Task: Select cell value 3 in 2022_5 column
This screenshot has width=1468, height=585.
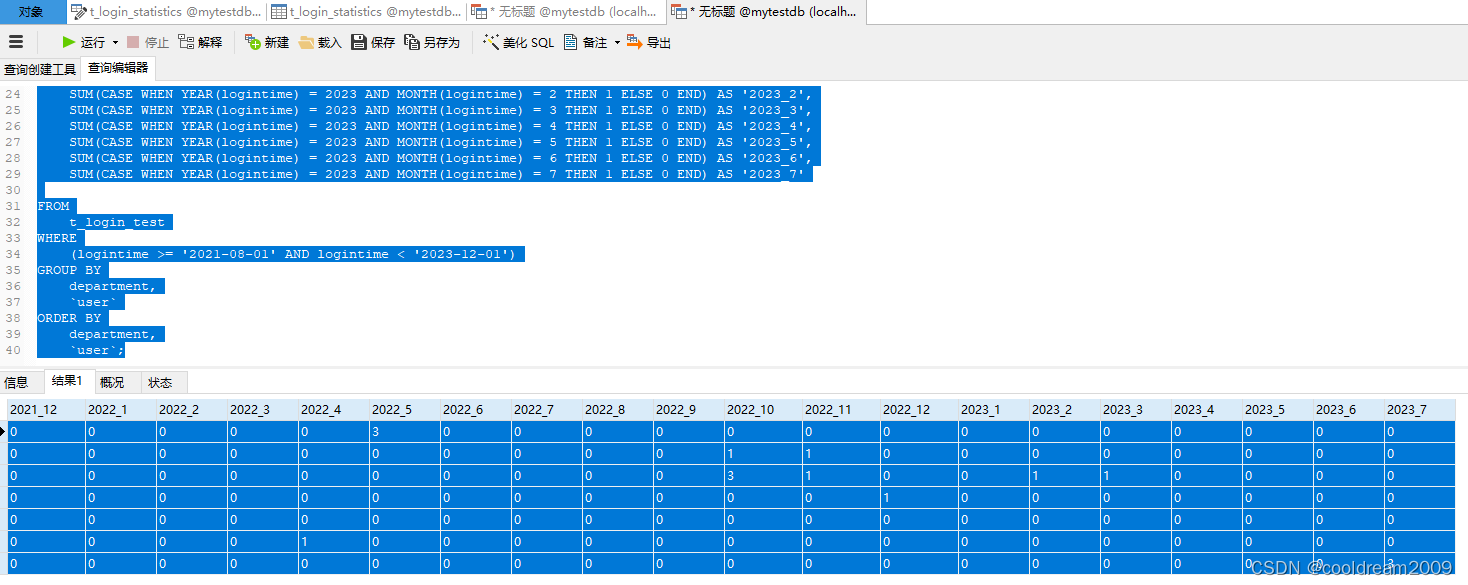Action: click(x=405, y=431)
